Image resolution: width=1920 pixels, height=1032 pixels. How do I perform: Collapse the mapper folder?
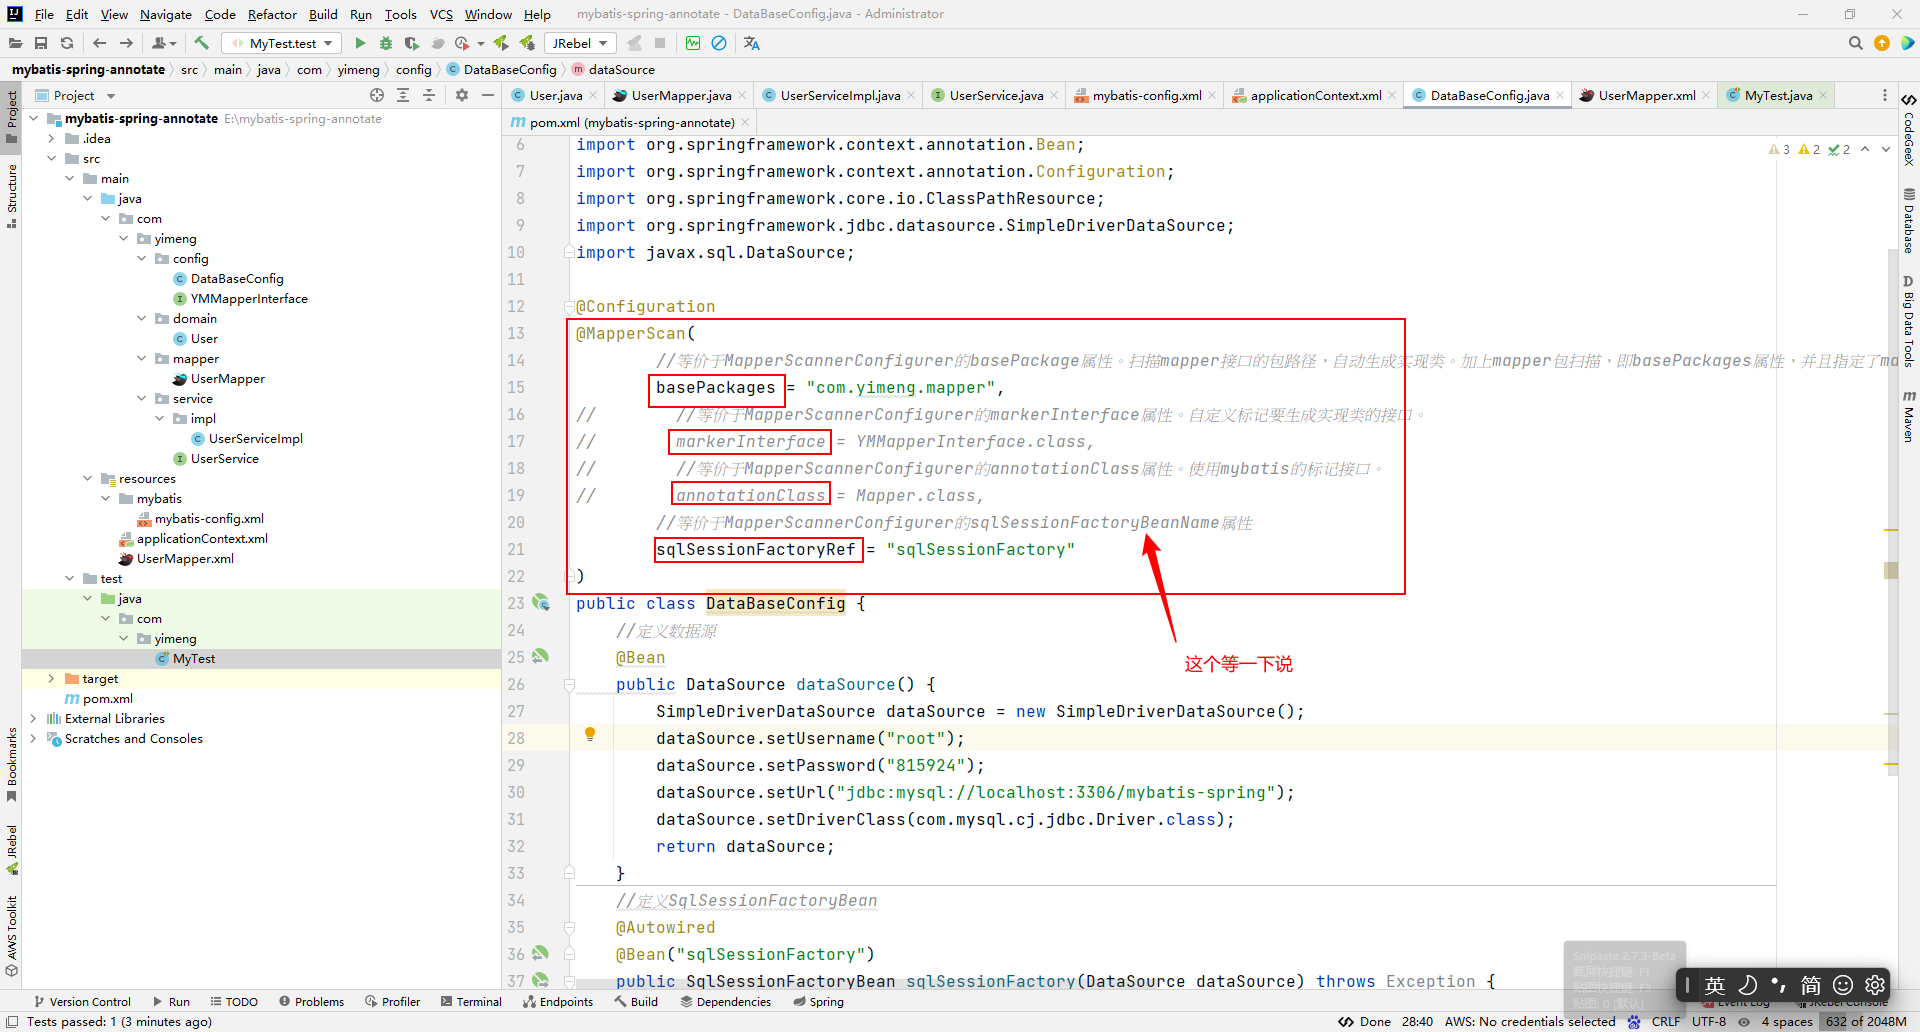[142, 359]
